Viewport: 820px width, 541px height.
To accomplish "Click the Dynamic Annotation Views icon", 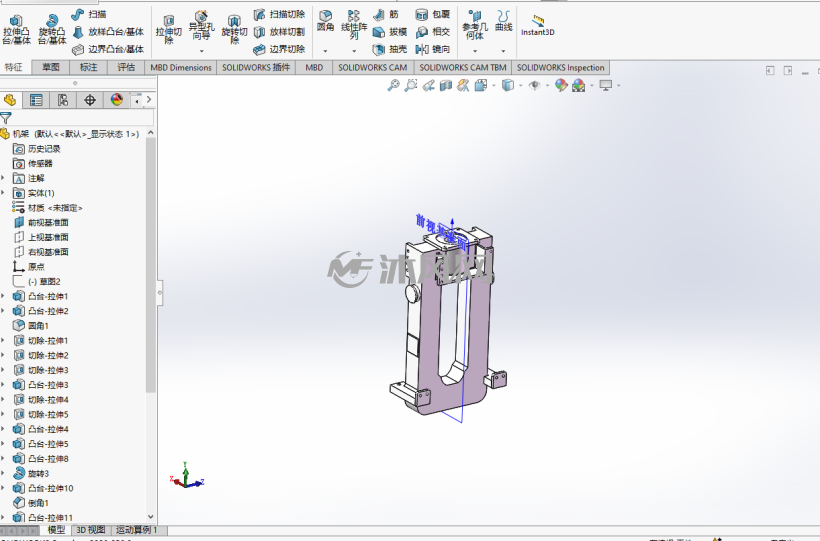I will (x=463, y=85).
